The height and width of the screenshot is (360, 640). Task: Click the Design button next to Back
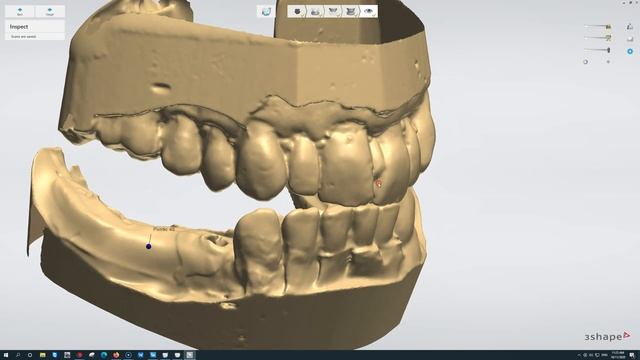tap(49, 11)
